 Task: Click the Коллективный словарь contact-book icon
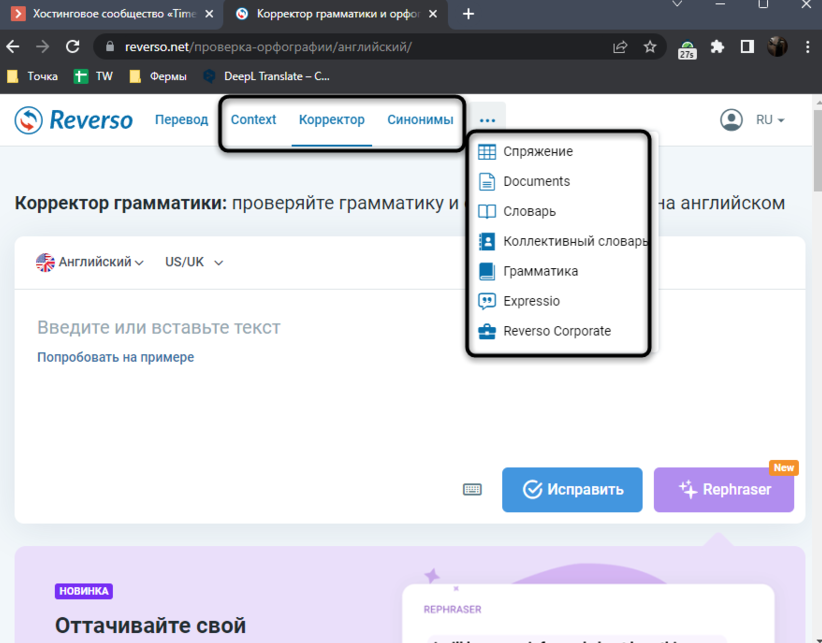487,242
